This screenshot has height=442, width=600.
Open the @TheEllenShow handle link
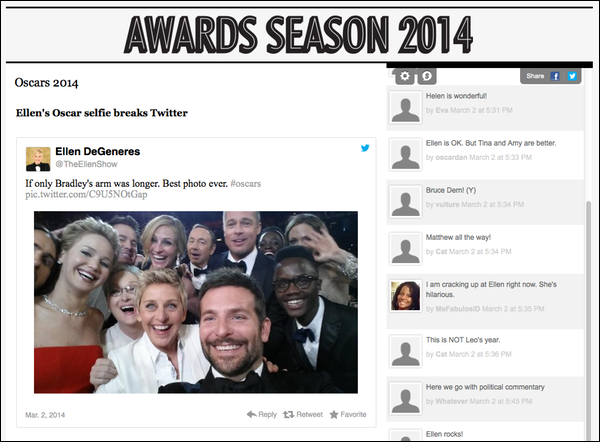pyautogui.click(x=86, y=164)
